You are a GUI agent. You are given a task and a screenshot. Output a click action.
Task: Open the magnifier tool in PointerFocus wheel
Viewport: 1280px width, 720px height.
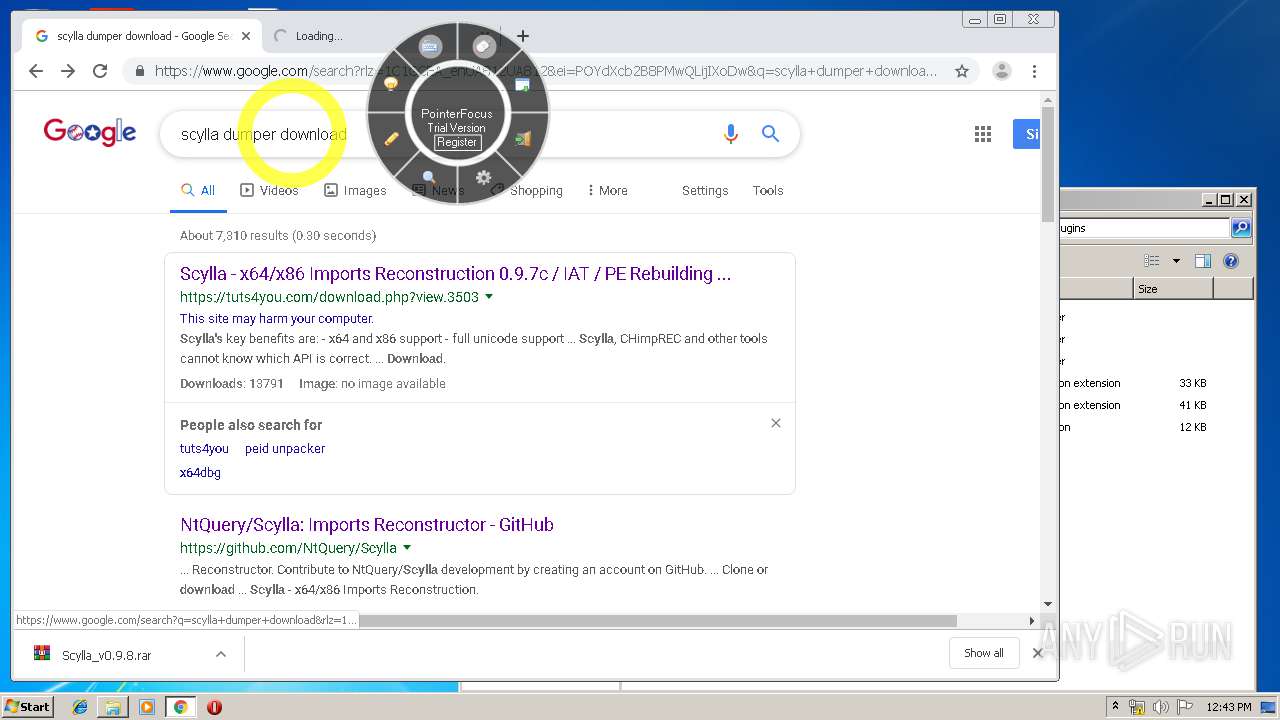[429, 178]
